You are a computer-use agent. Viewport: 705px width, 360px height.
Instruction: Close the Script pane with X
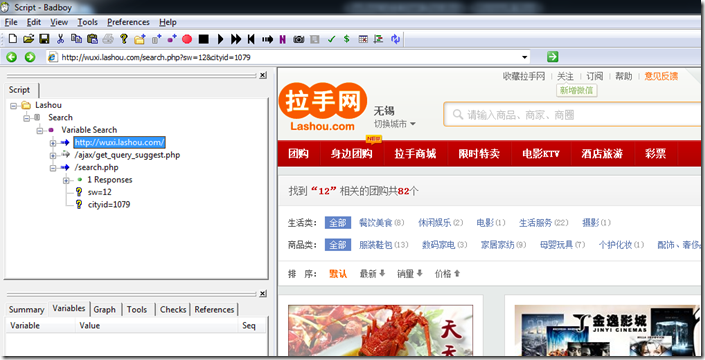[263, 76]
